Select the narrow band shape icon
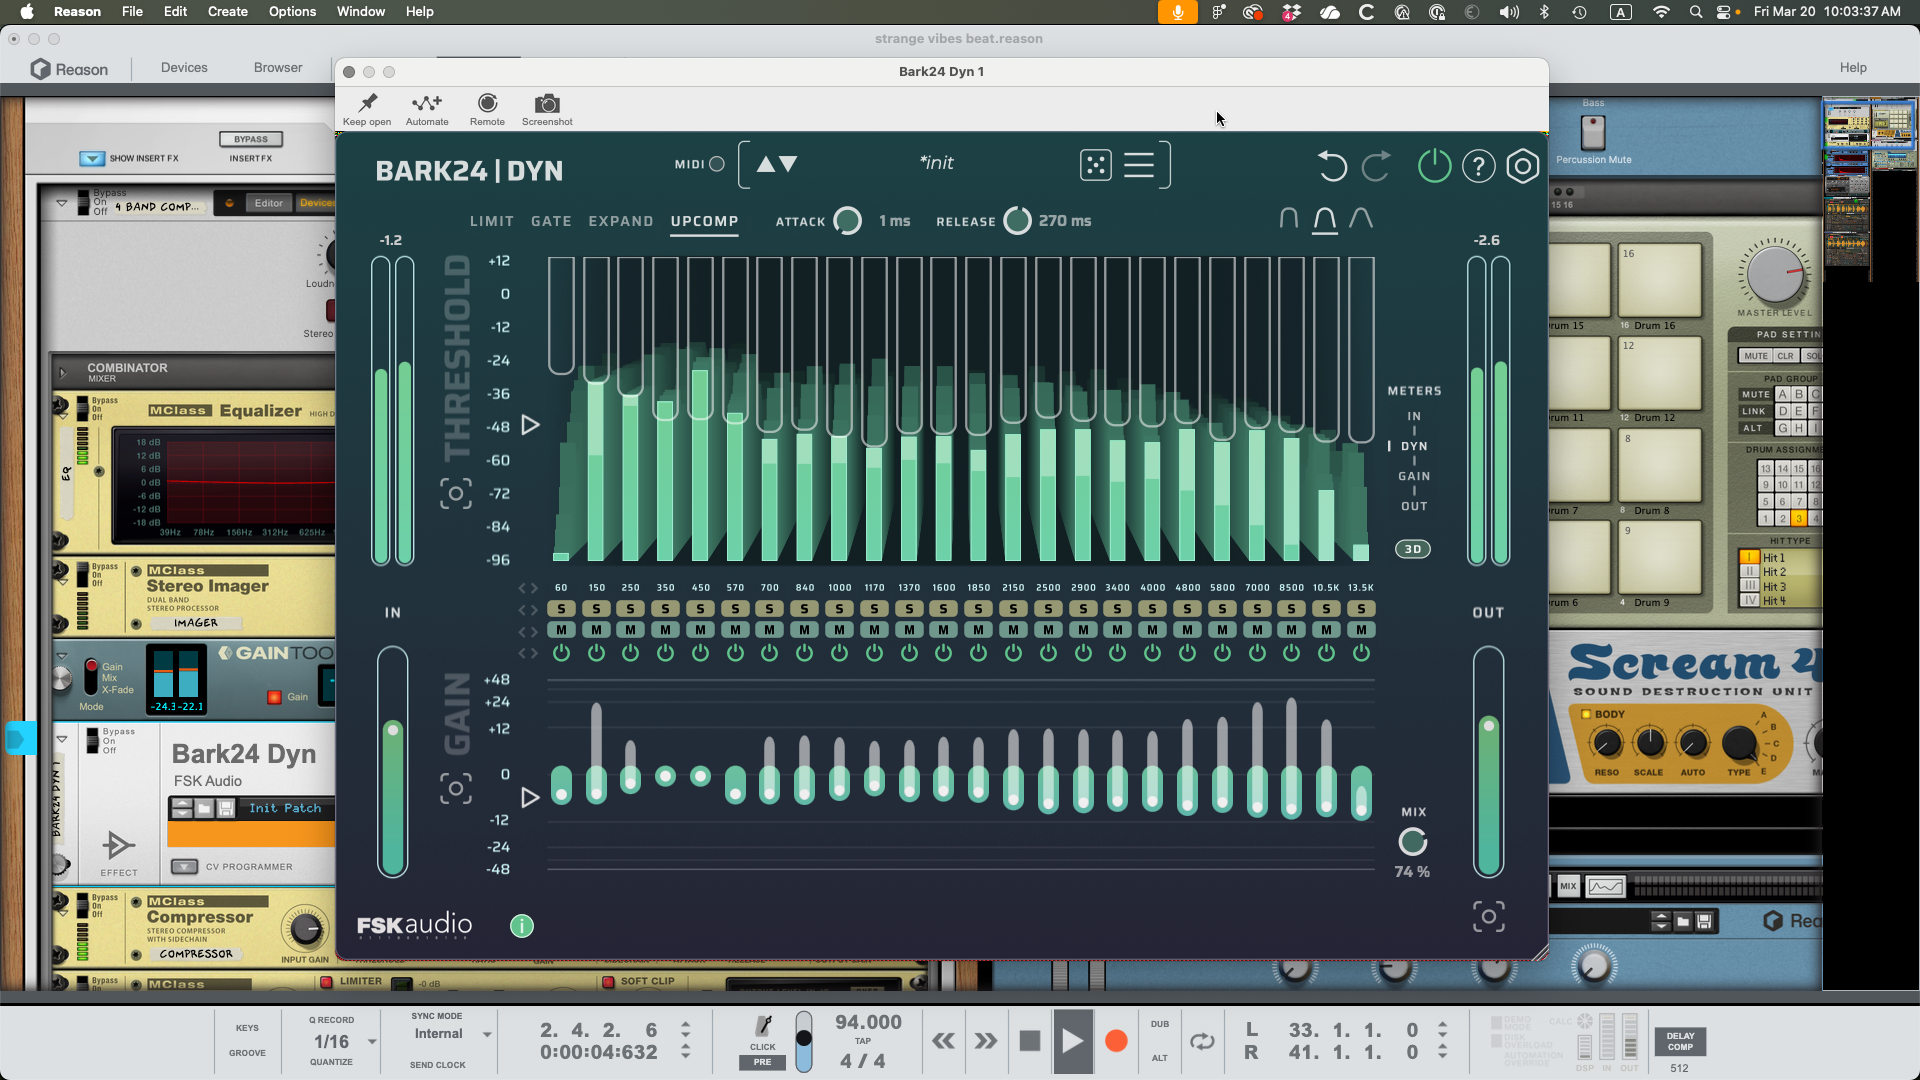1920x1080 pixels. [x=1289, y=219]
